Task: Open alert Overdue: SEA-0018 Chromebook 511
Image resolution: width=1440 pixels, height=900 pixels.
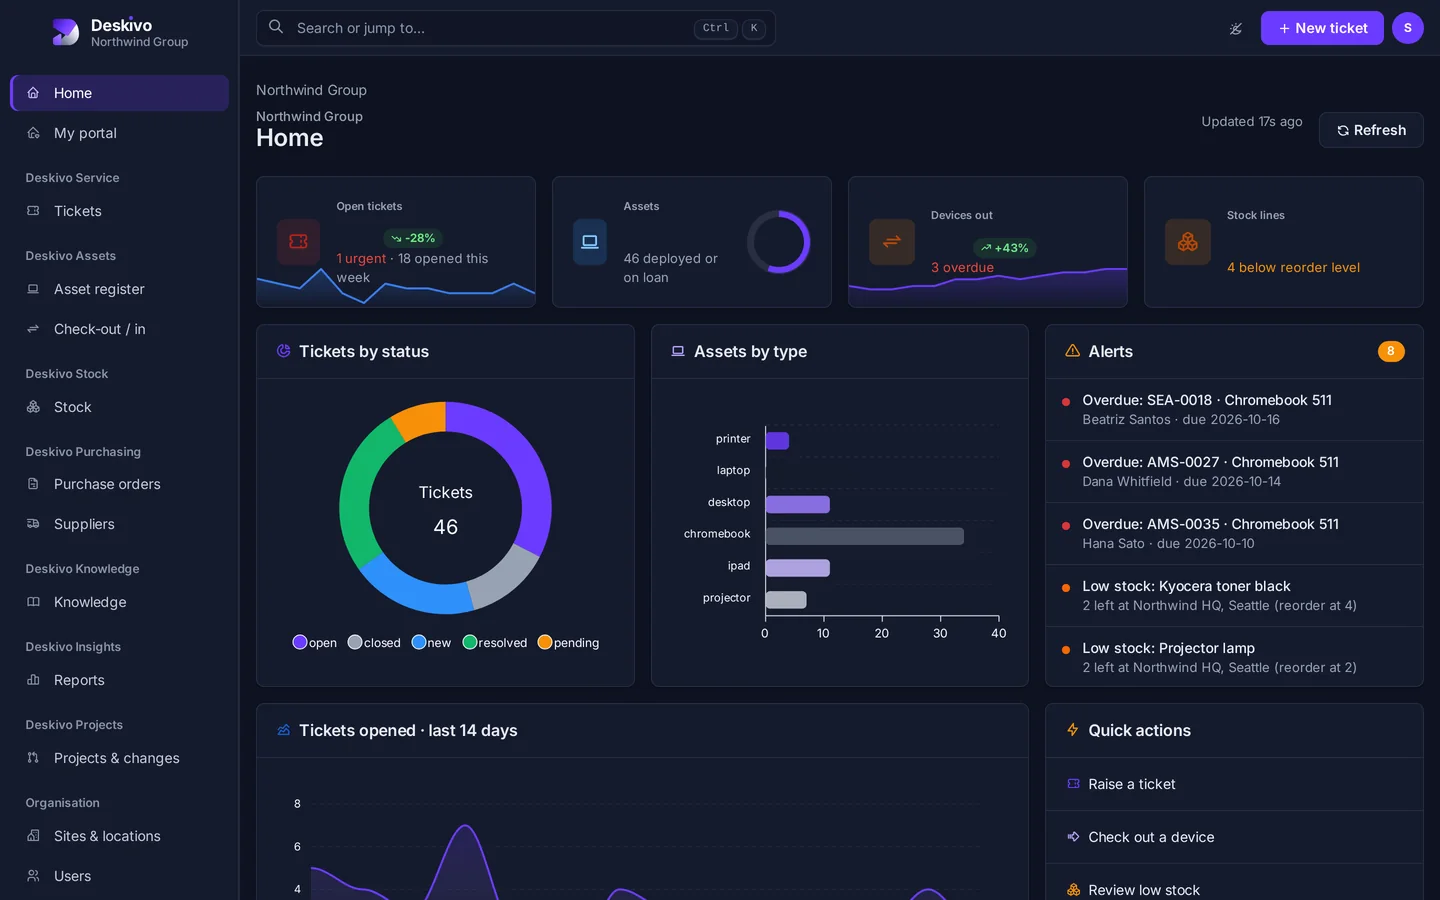Action: [1234, 409]
